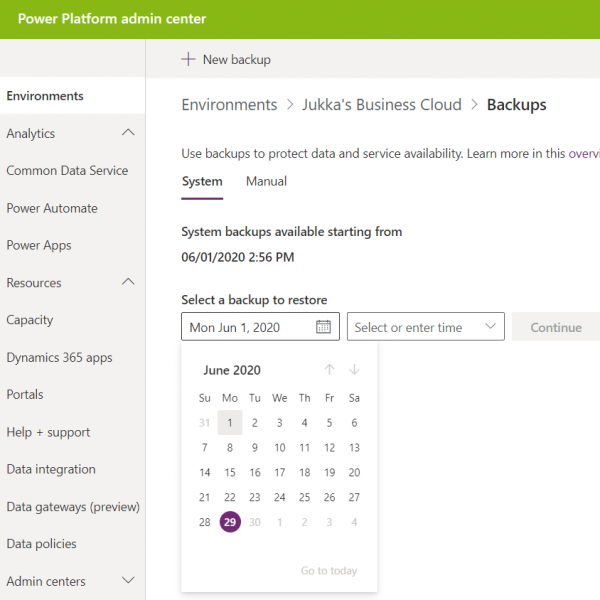Pick June 6 in the calendar
600x600 pixels.
click(x=354, y=422)
